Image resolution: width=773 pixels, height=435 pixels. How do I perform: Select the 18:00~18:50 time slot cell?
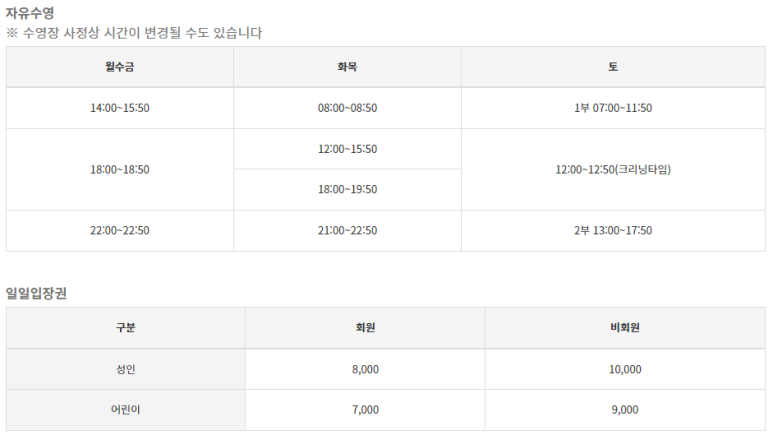tap(120, 170)
